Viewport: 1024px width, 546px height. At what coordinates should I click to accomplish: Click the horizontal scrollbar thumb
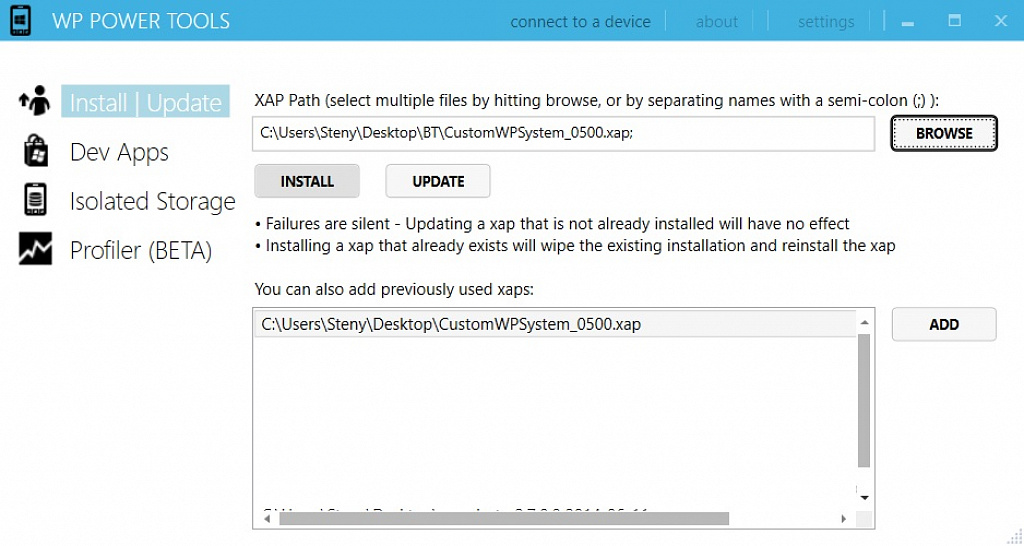pyautogui.click(x=504, y=519)
